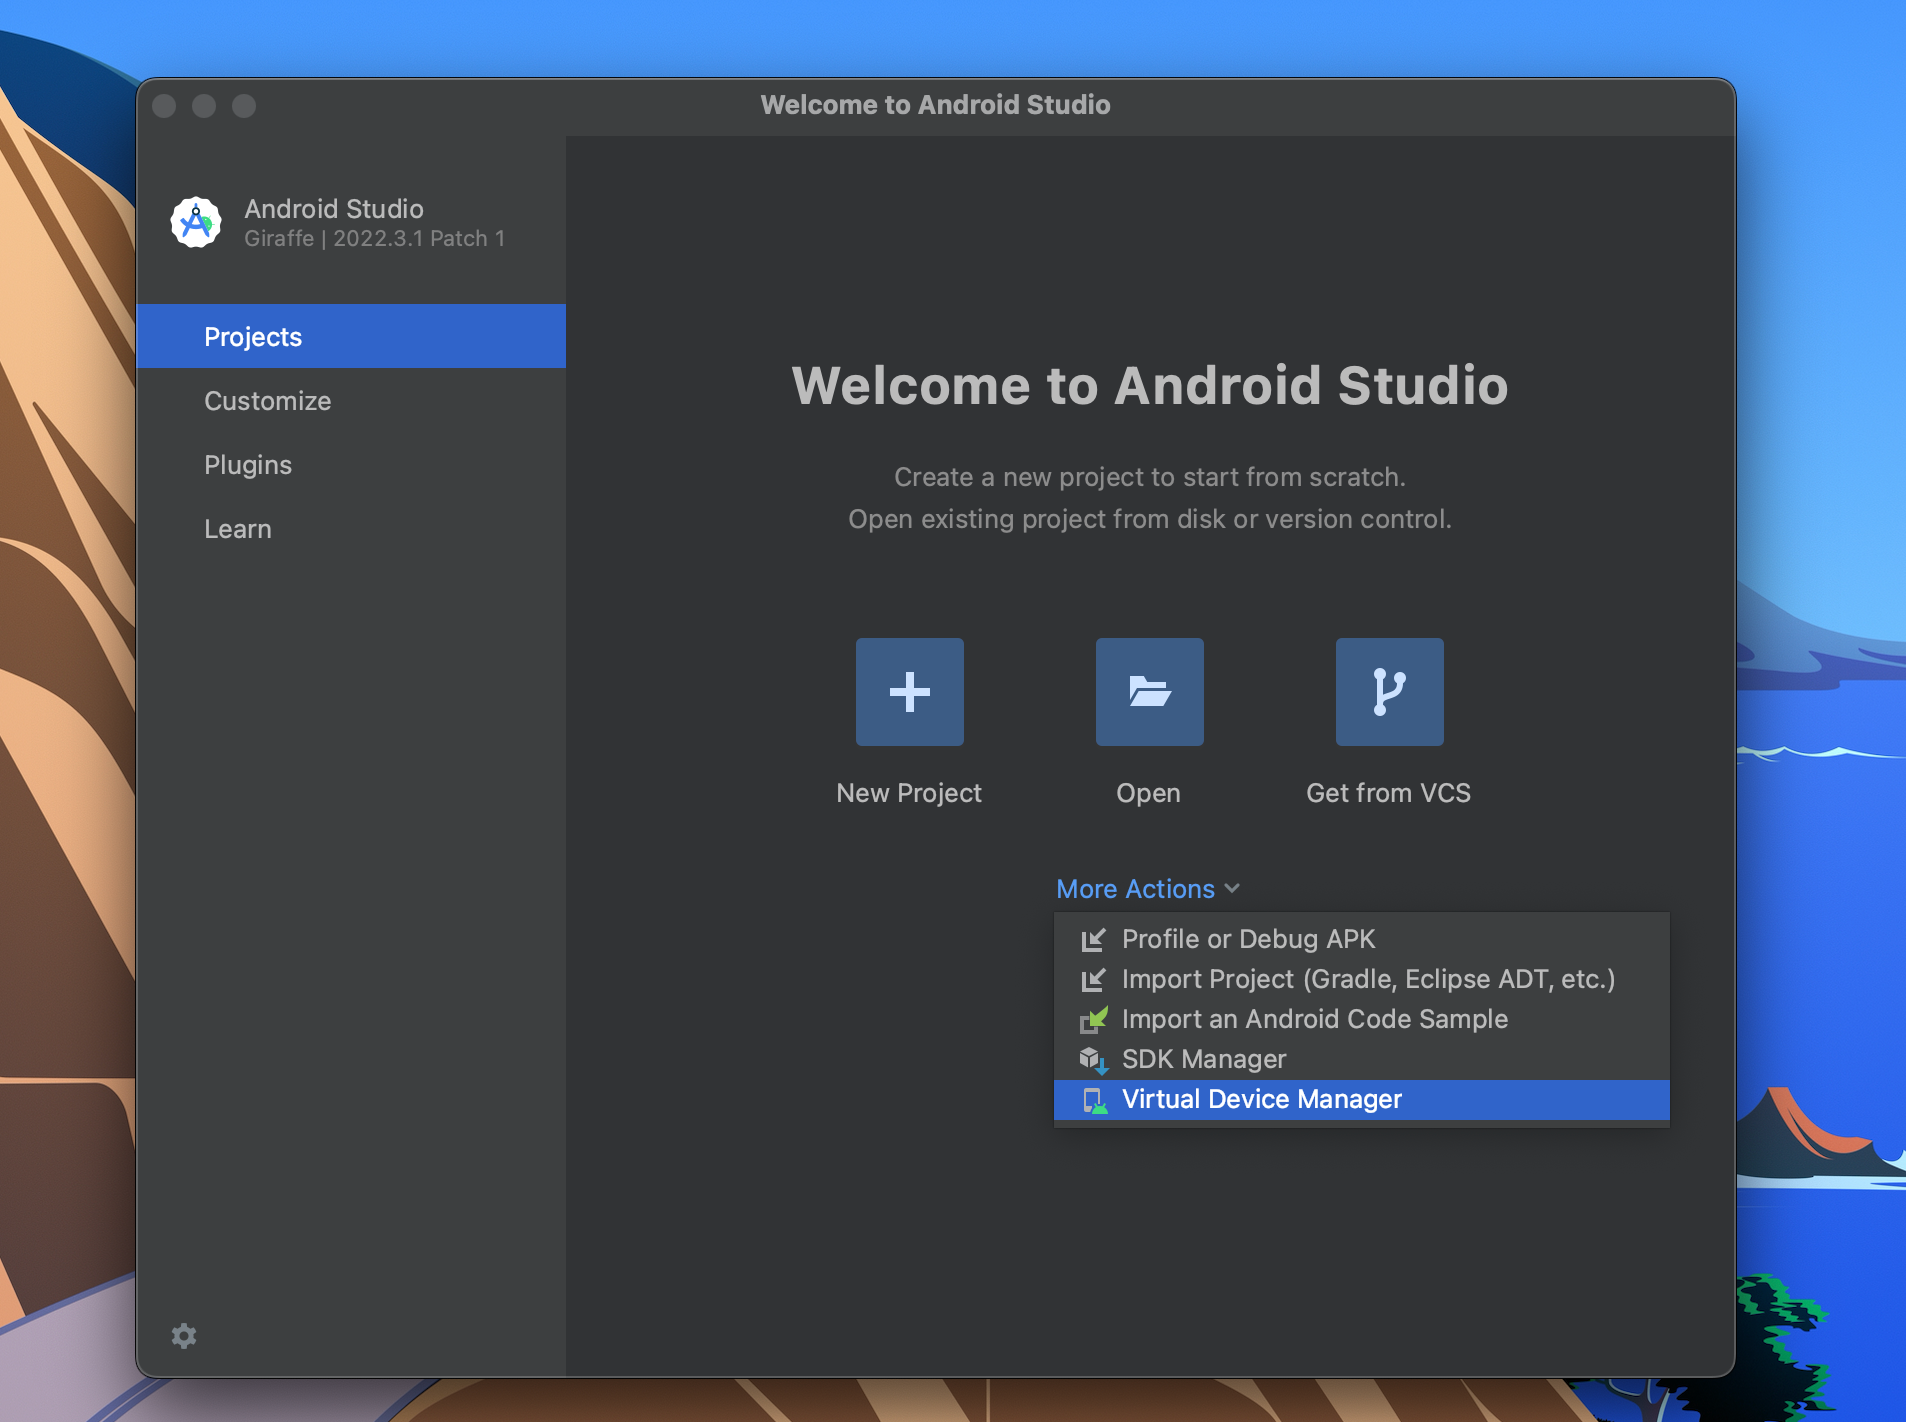Click the SDK Manager box icon
1906x1422 pixels.
click(1094, 1059)
